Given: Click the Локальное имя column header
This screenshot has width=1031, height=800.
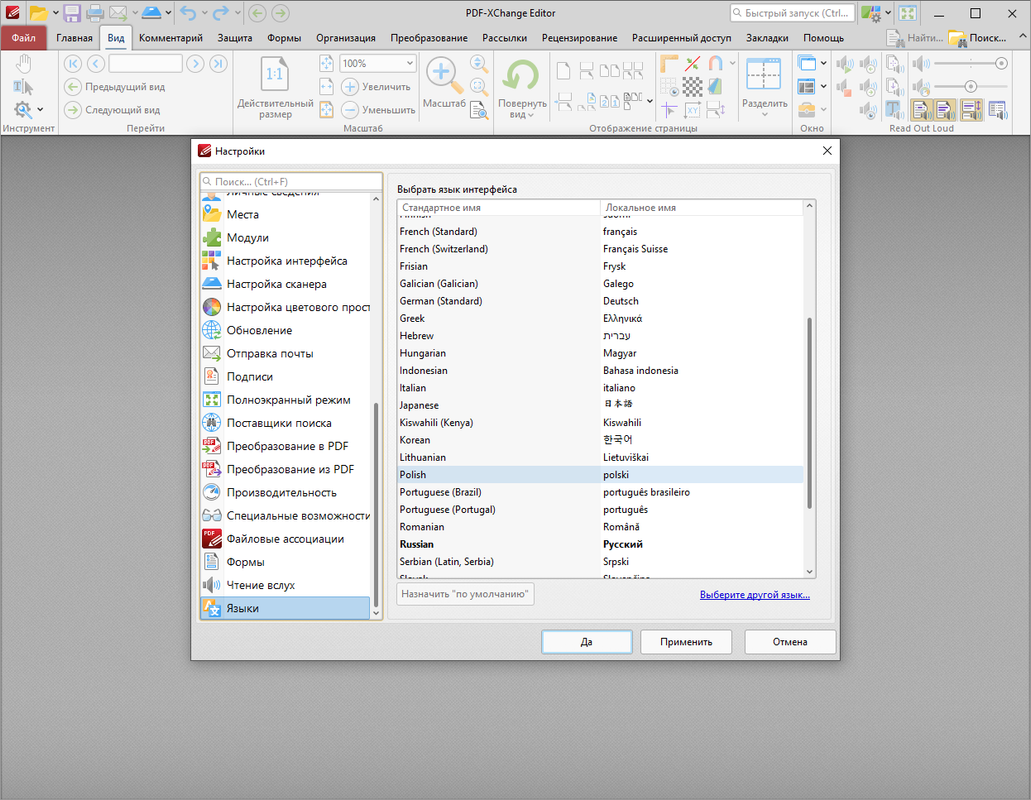Looking at the screenshot, I should click(x=702, y=208).
